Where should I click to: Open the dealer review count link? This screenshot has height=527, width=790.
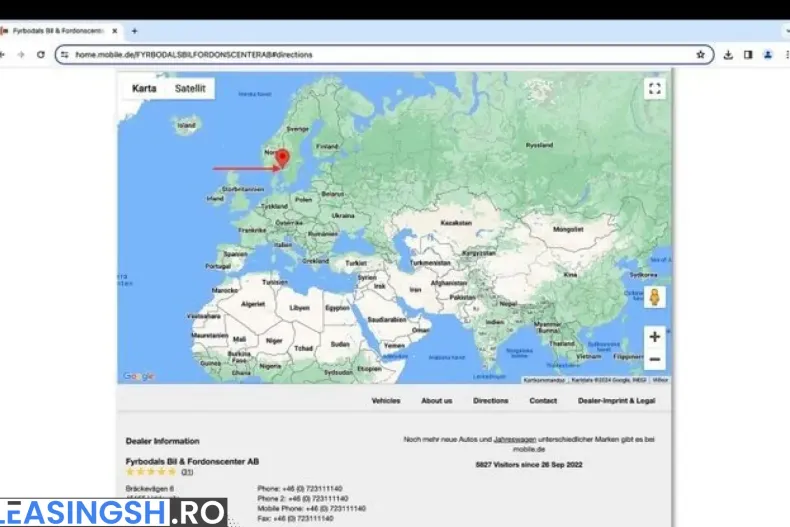tap(187, 472)
